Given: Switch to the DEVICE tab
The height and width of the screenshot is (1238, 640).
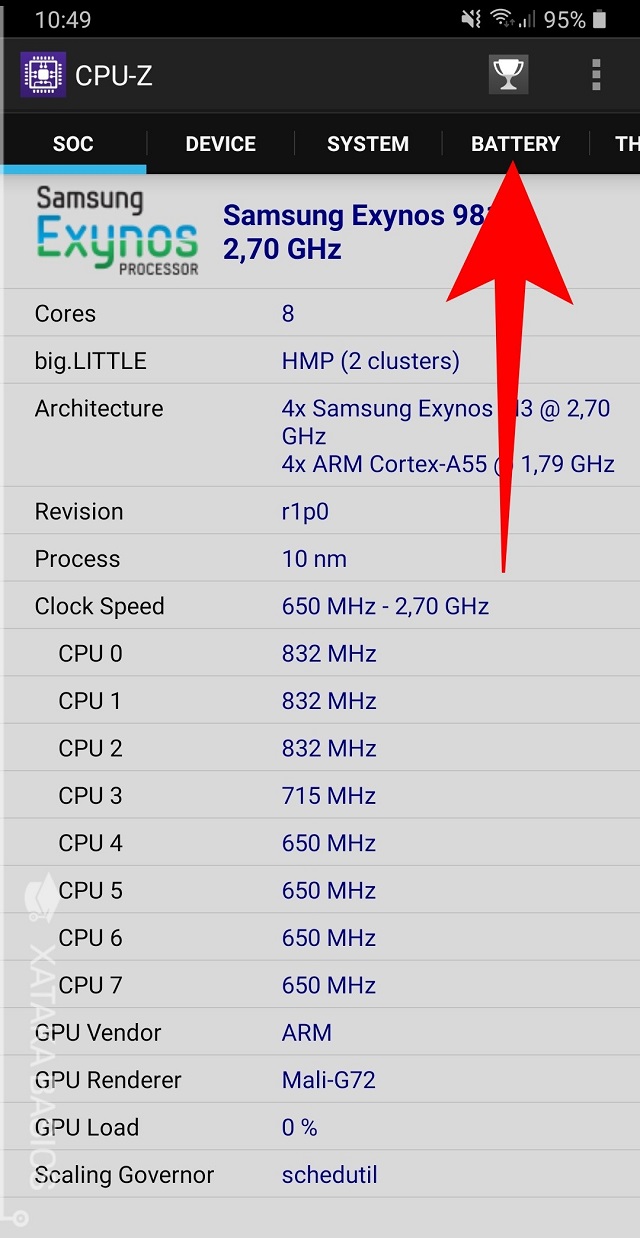Looking at the screenshot, I should coord(220,144).
